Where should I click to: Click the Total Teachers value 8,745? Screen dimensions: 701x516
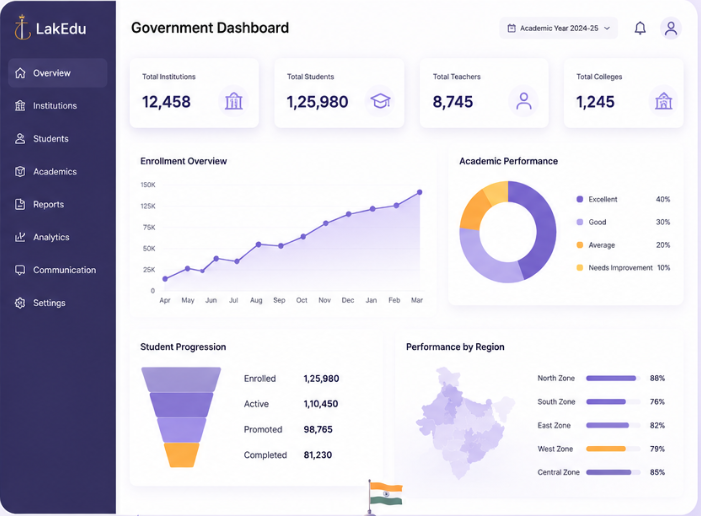pyautogui.click(x=452, y=102)
